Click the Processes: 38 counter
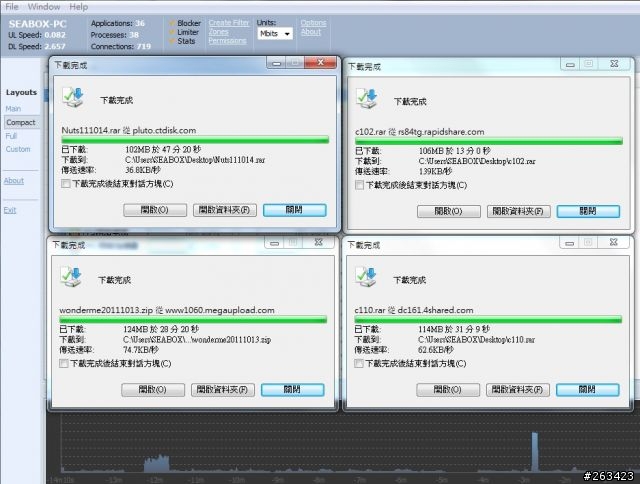 (x=115, y=35)
